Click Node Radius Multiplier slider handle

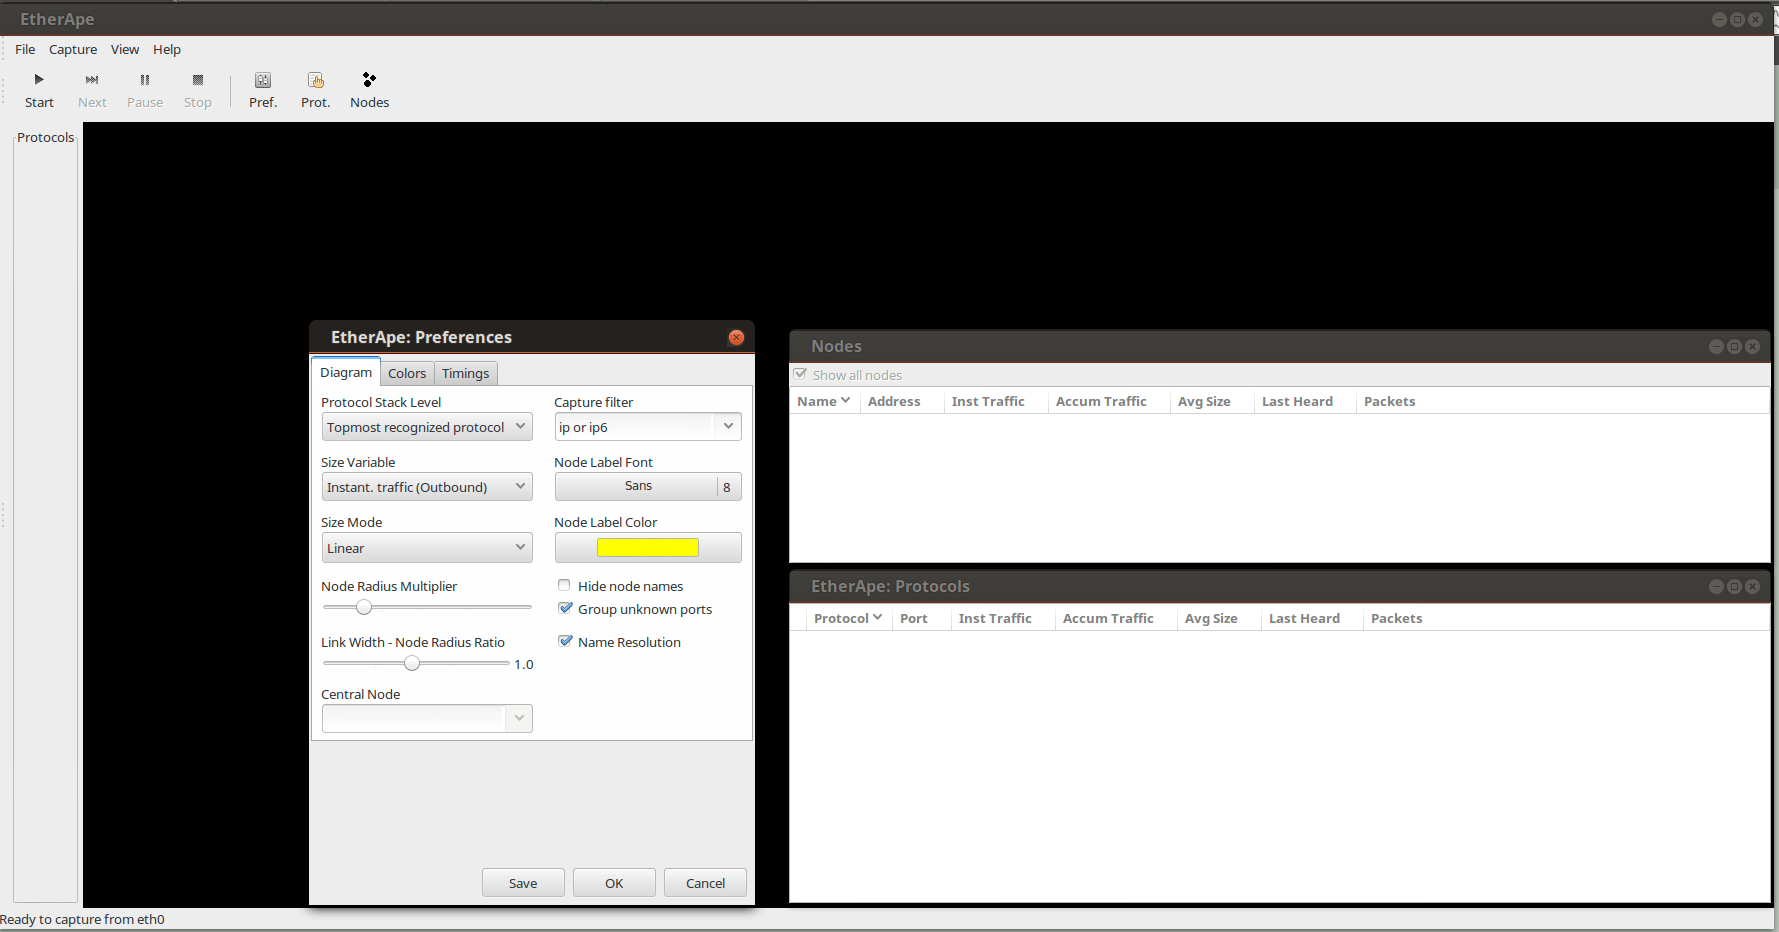coord(364,607)
